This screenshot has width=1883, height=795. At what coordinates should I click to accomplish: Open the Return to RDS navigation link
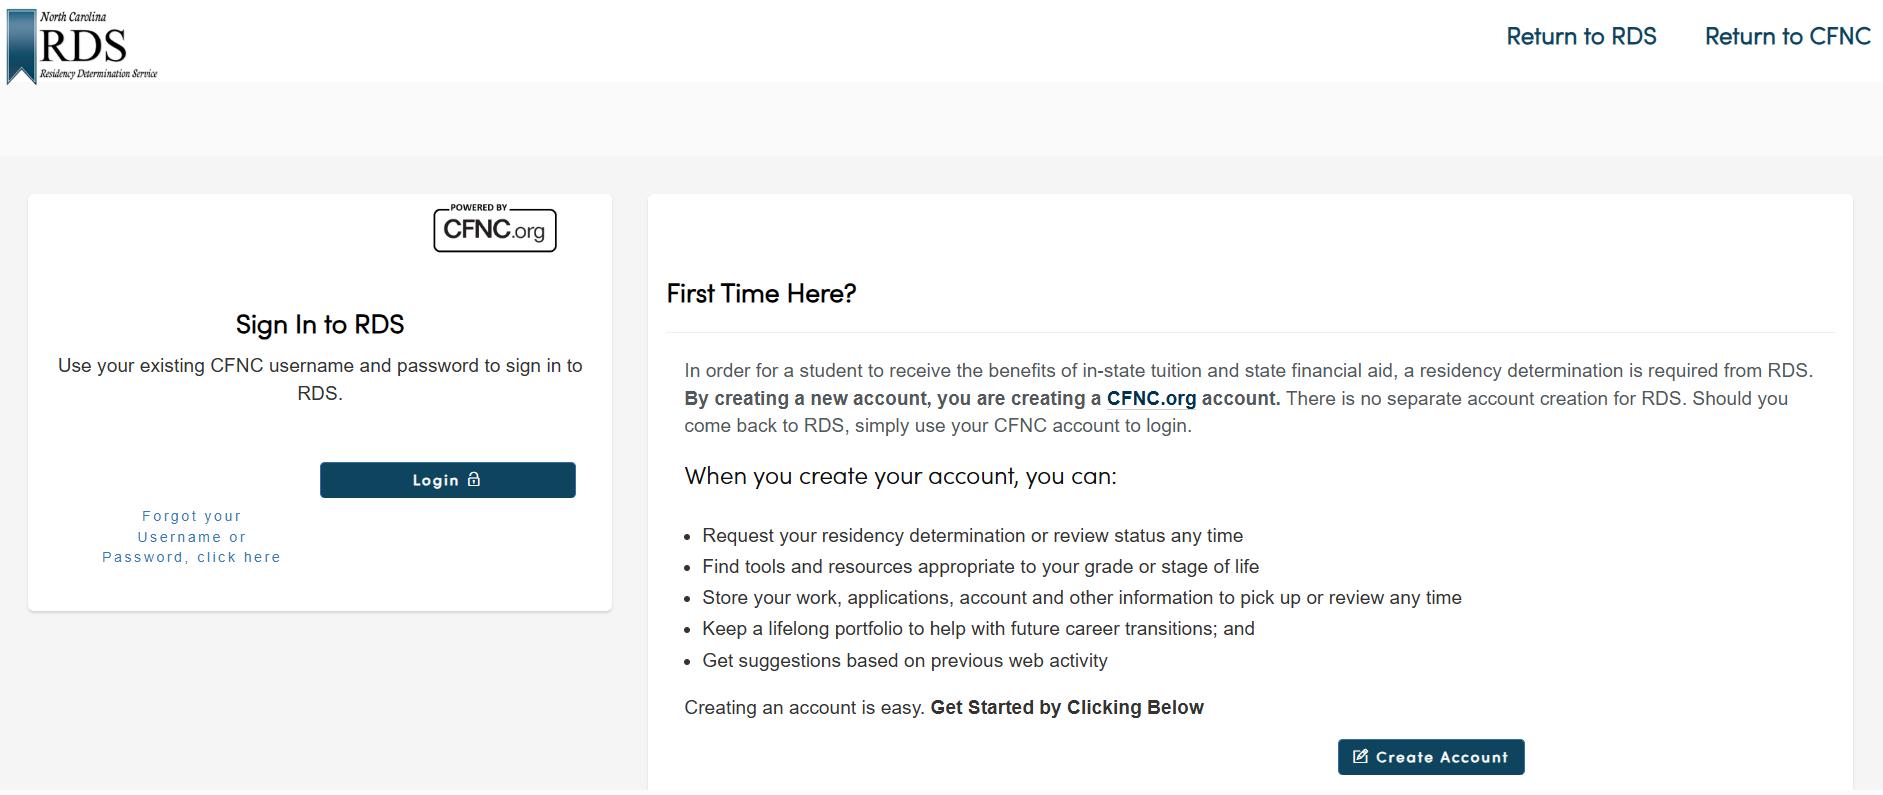tap(1581, 37)
